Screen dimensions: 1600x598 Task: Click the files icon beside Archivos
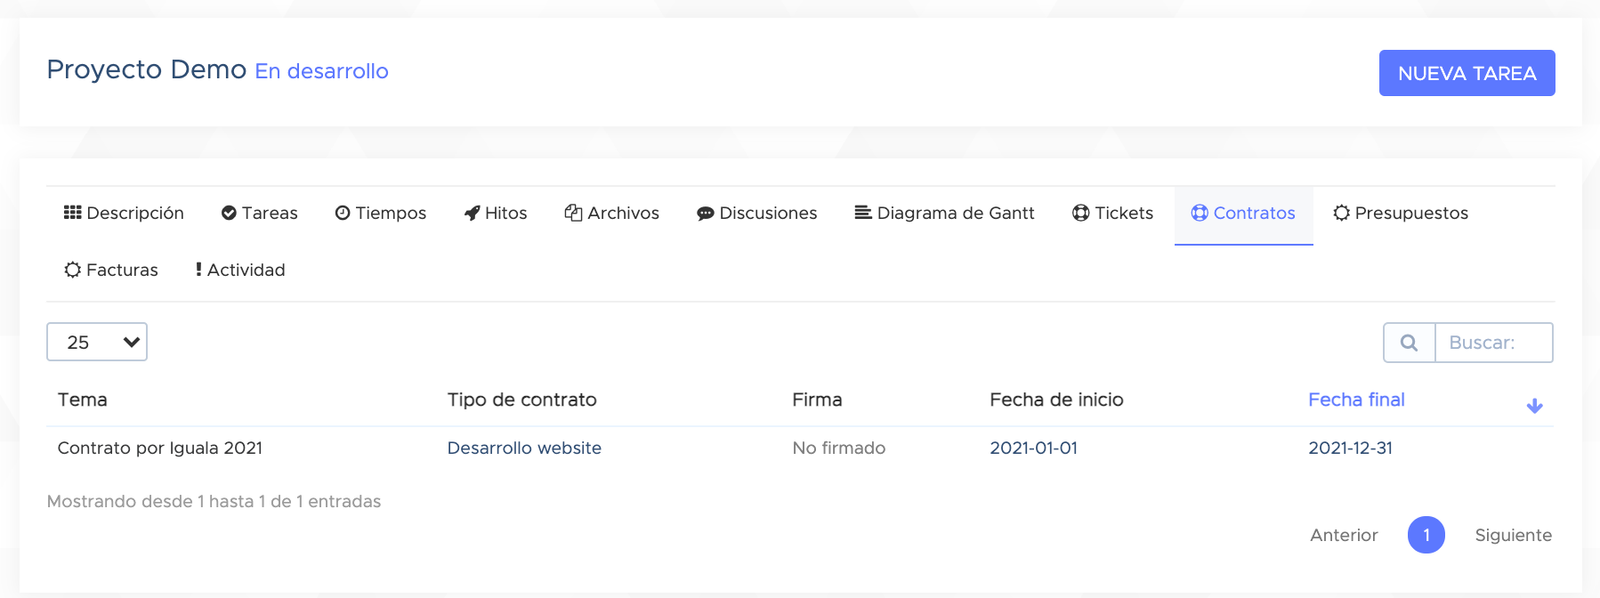pos(573,213)
